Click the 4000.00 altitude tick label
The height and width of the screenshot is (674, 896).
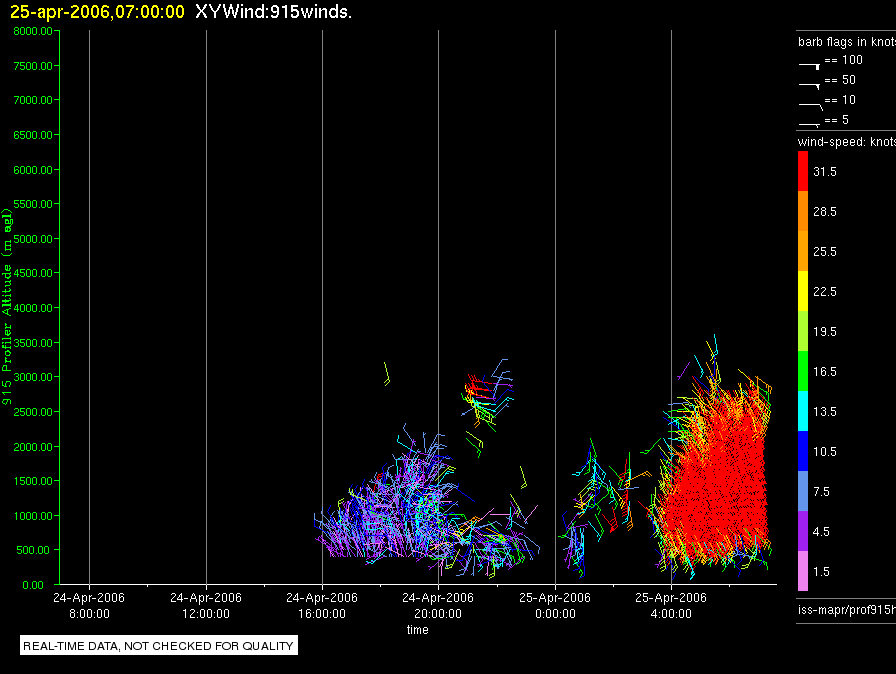(33, 308)
